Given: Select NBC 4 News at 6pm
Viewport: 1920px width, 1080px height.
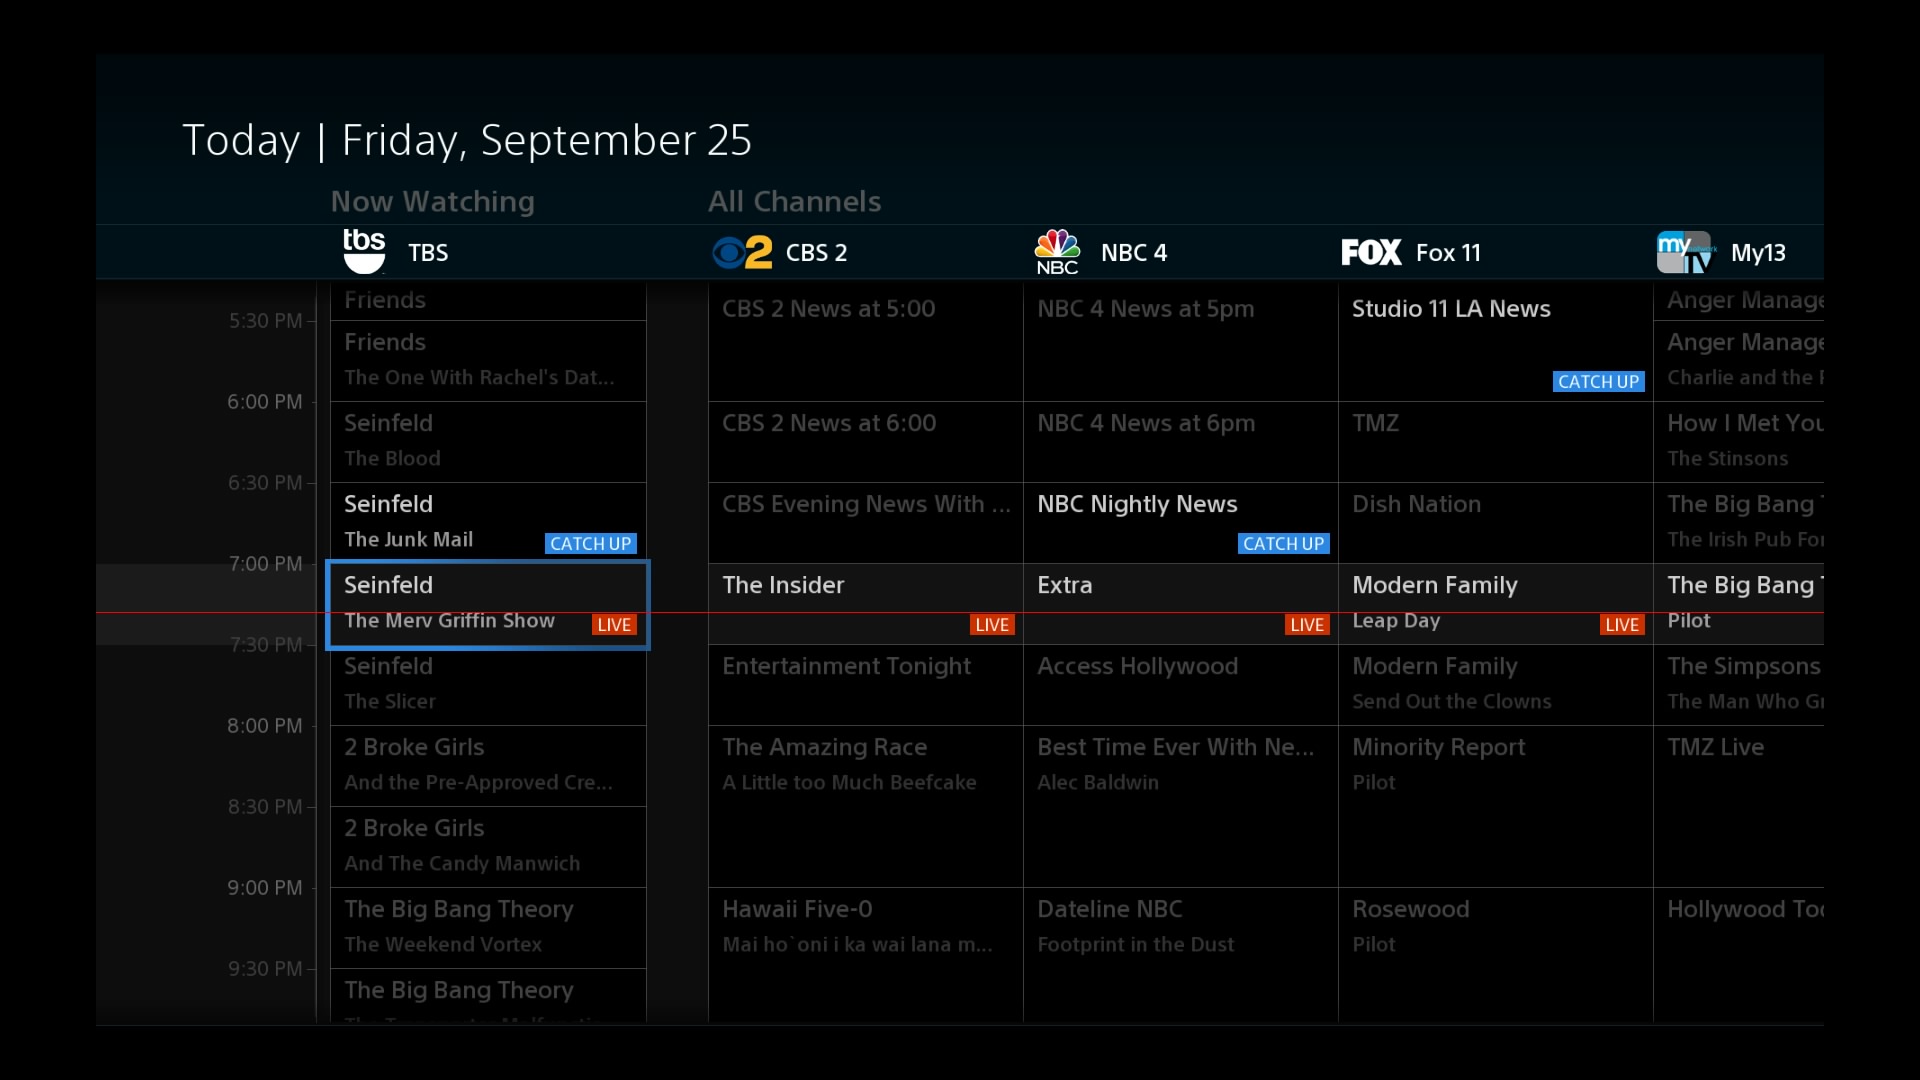Looking at the screenshot, I should point(1180,442).
